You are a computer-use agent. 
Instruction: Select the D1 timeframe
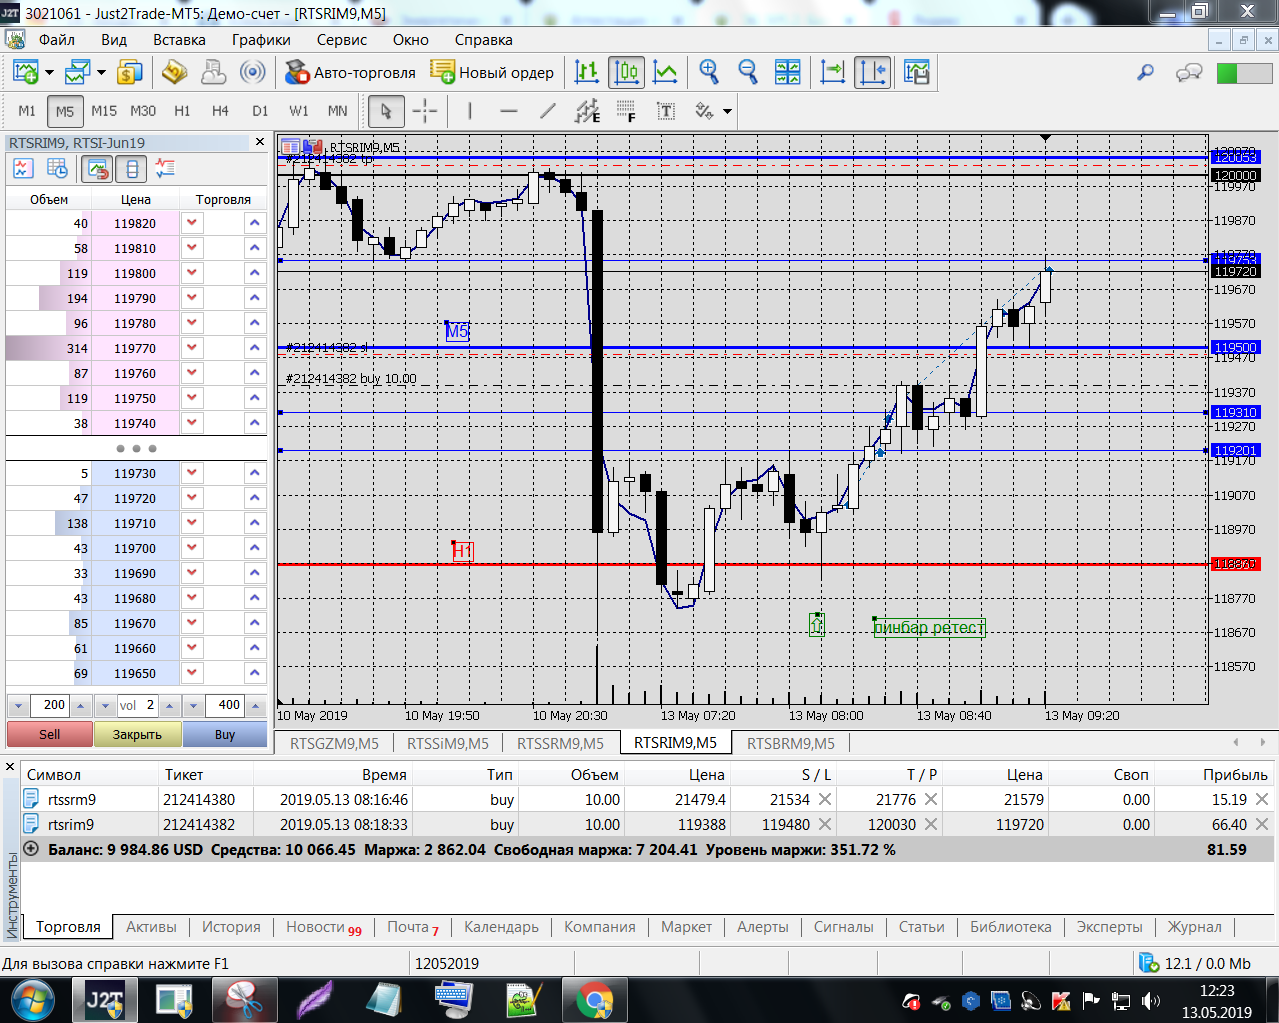point(260,111)
